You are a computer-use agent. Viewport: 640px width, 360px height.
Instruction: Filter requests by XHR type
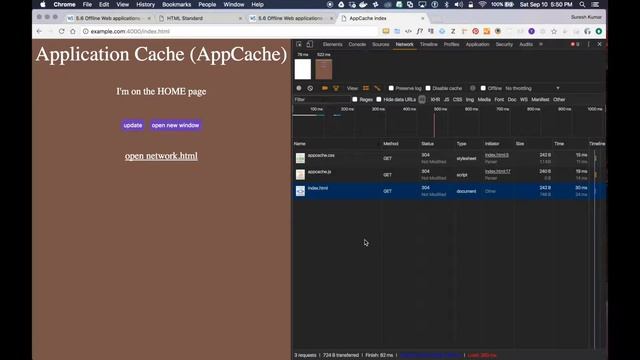click(x=435, y=100)
